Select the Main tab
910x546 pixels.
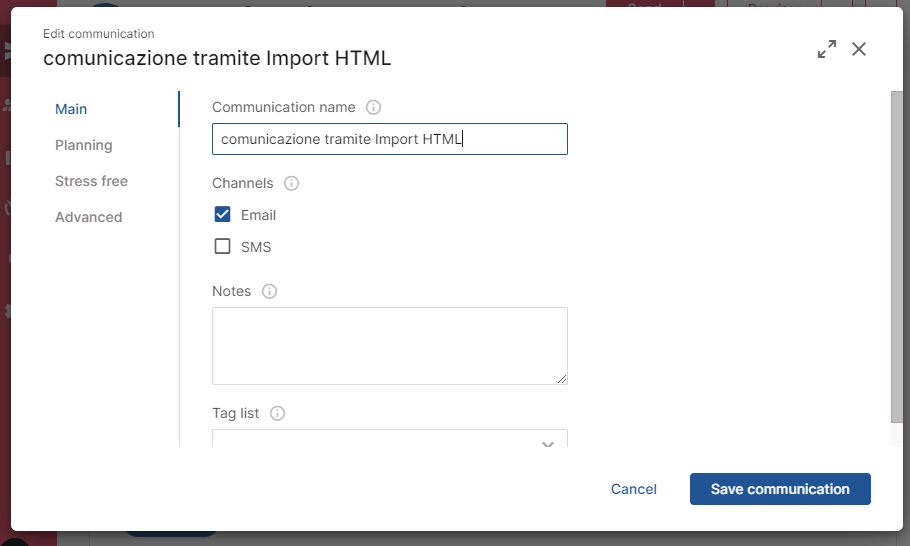pos(71,109)
